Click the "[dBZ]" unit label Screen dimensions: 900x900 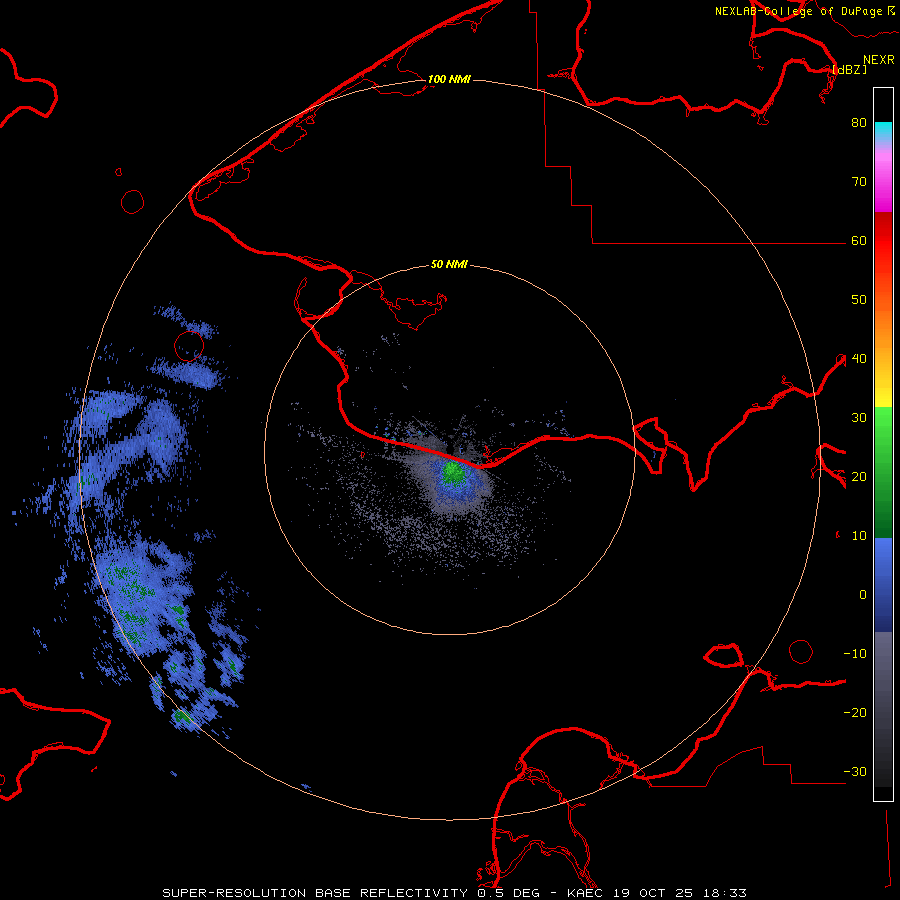[x=849, y=69]
